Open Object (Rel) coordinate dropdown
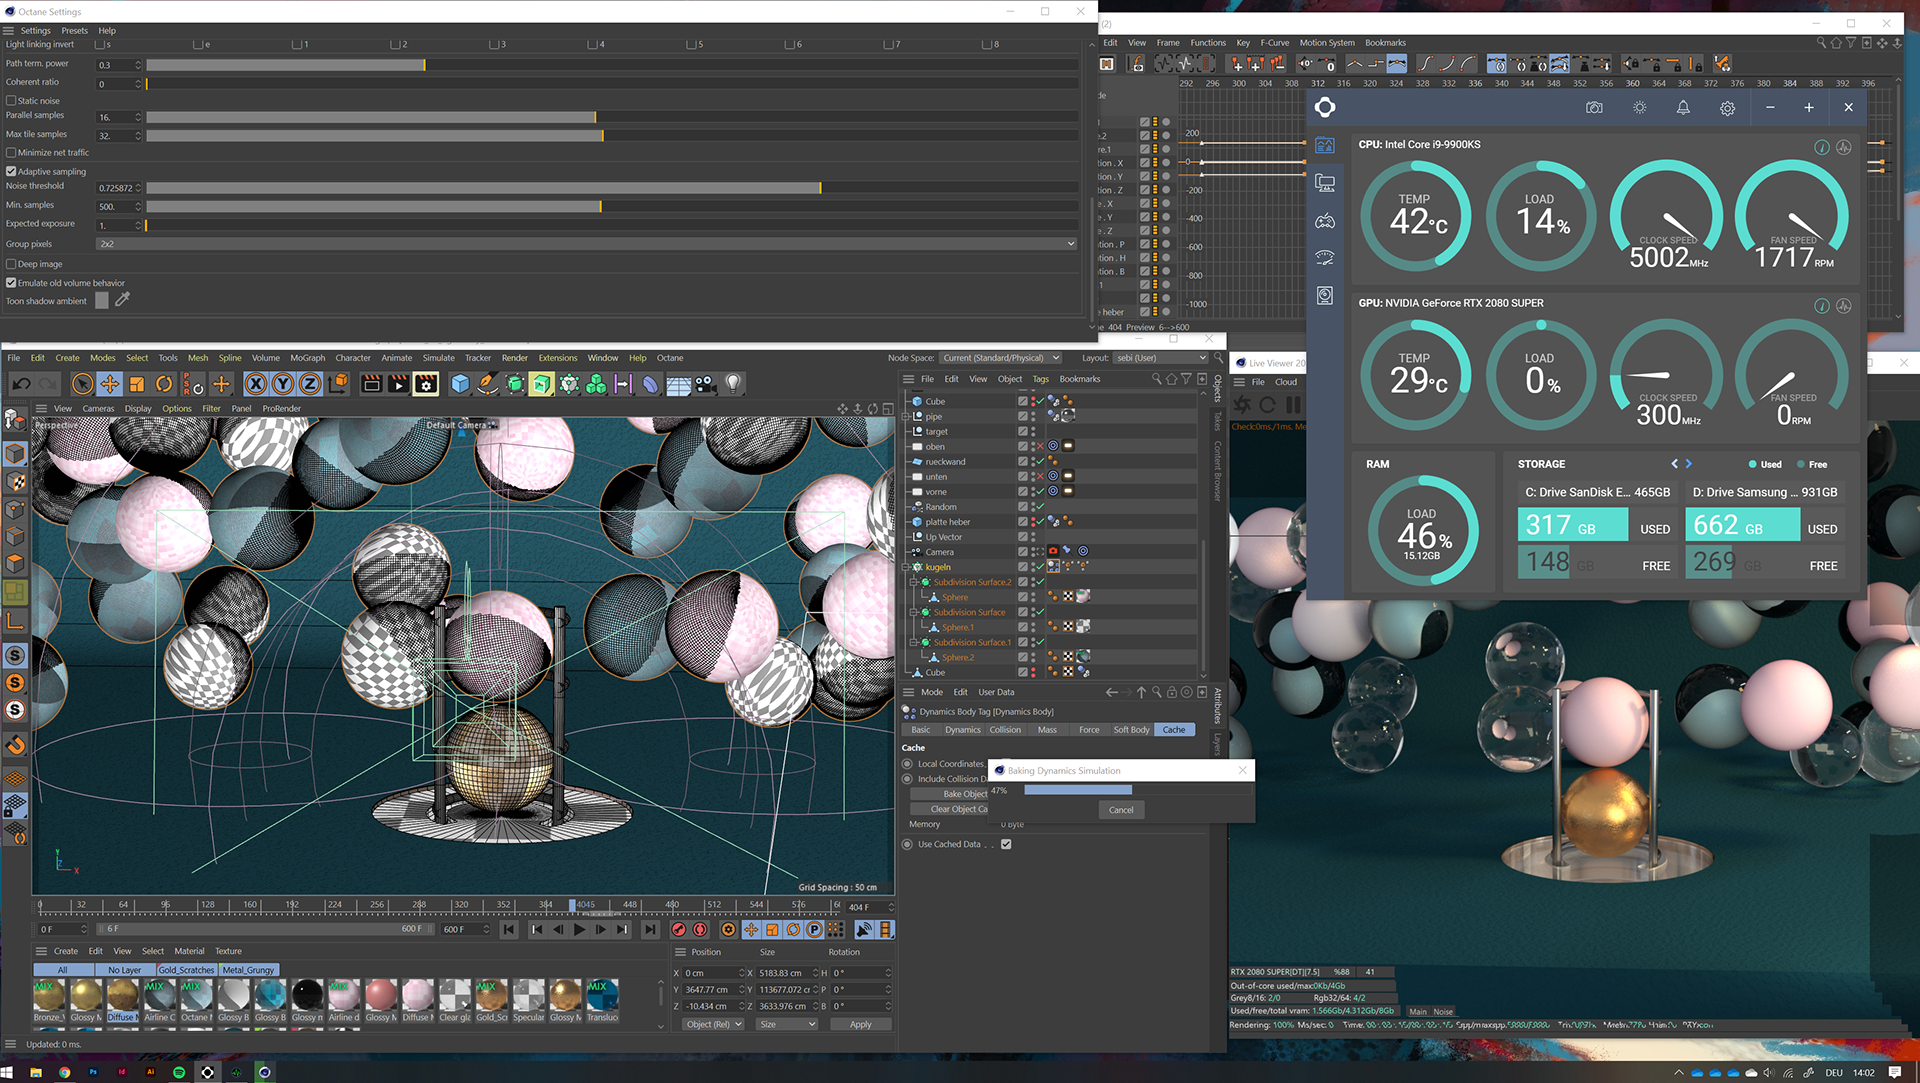The width and height of the screenshot is (1920, 1083). [714, 1024]
